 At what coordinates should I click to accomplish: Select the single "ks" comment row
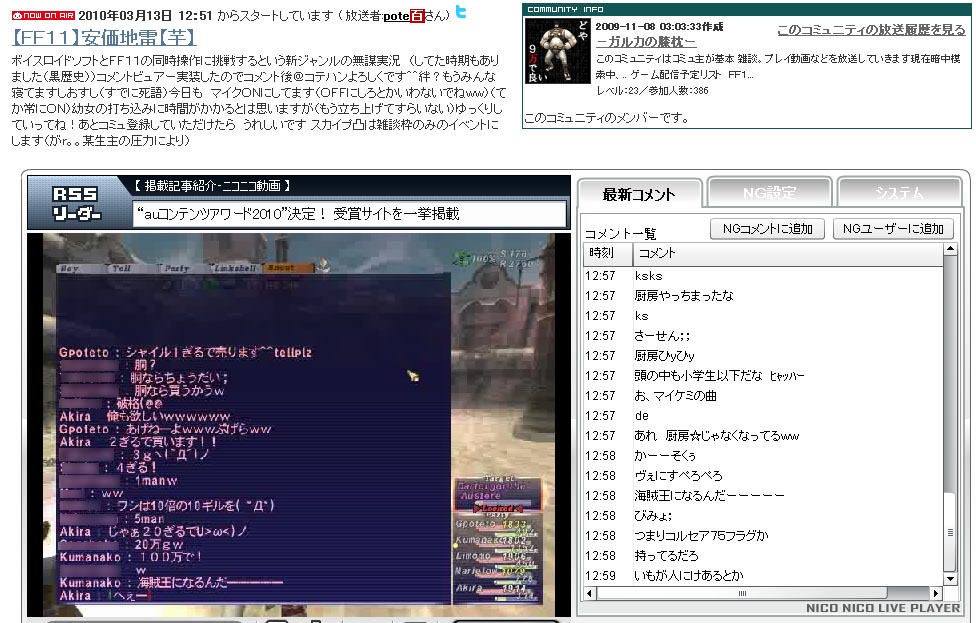[763, 316]
